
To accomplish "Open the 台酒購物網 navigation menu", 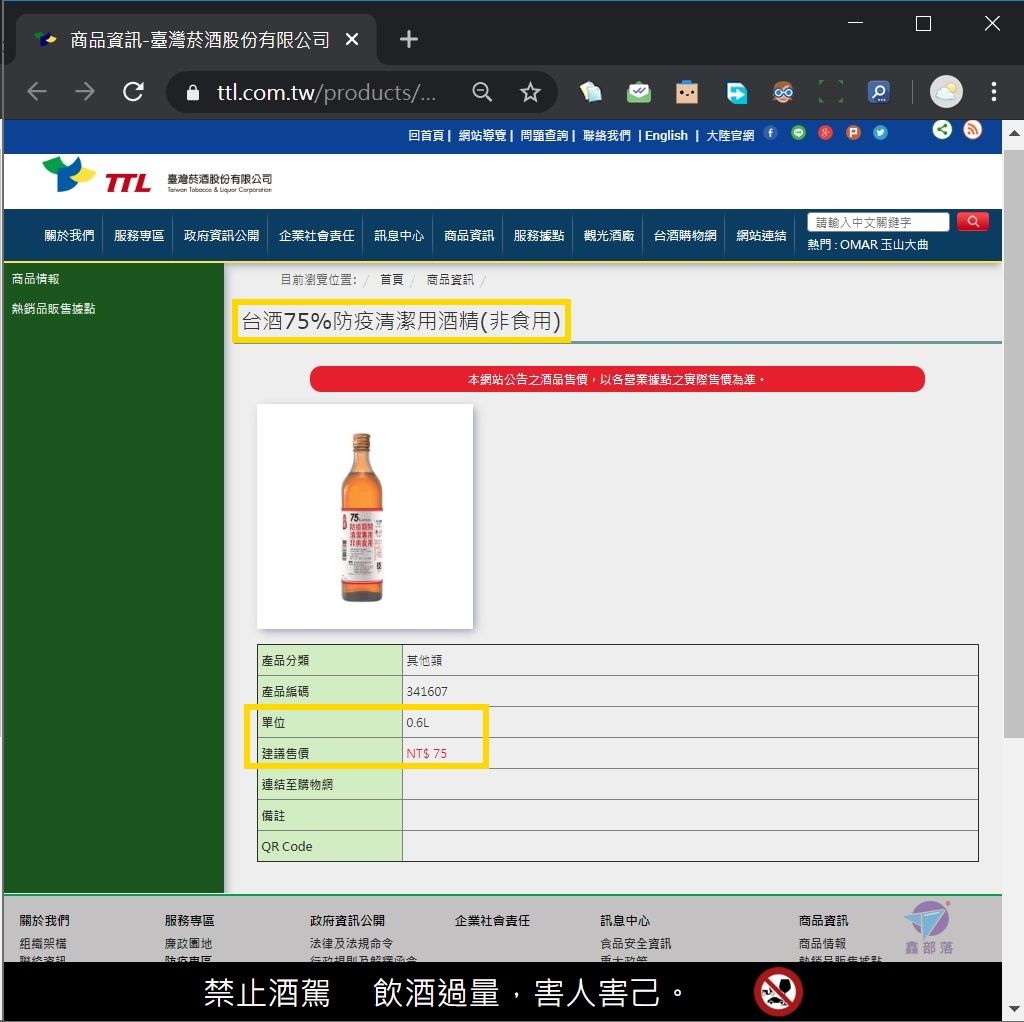I will tap(685, 236).
